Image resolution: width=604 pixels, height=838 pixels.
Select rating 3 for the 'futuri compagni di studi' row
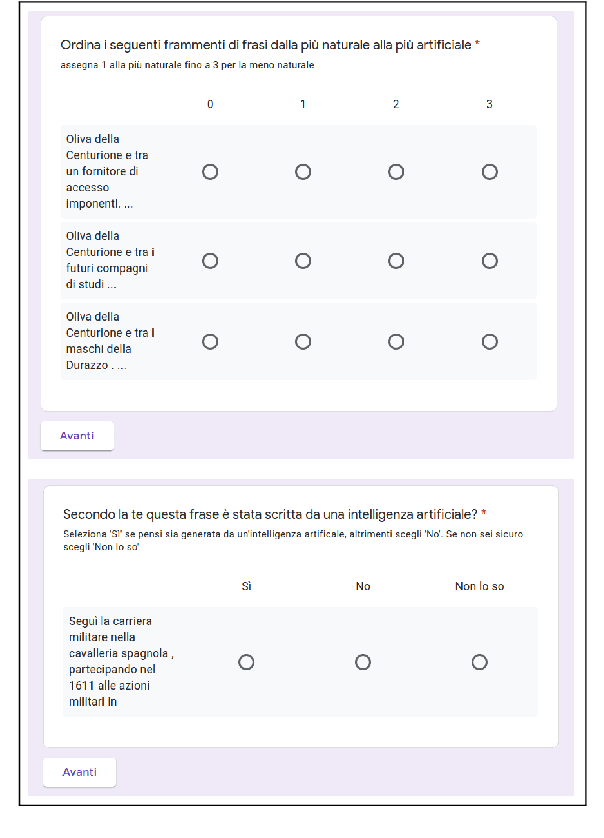pos(489,260)
